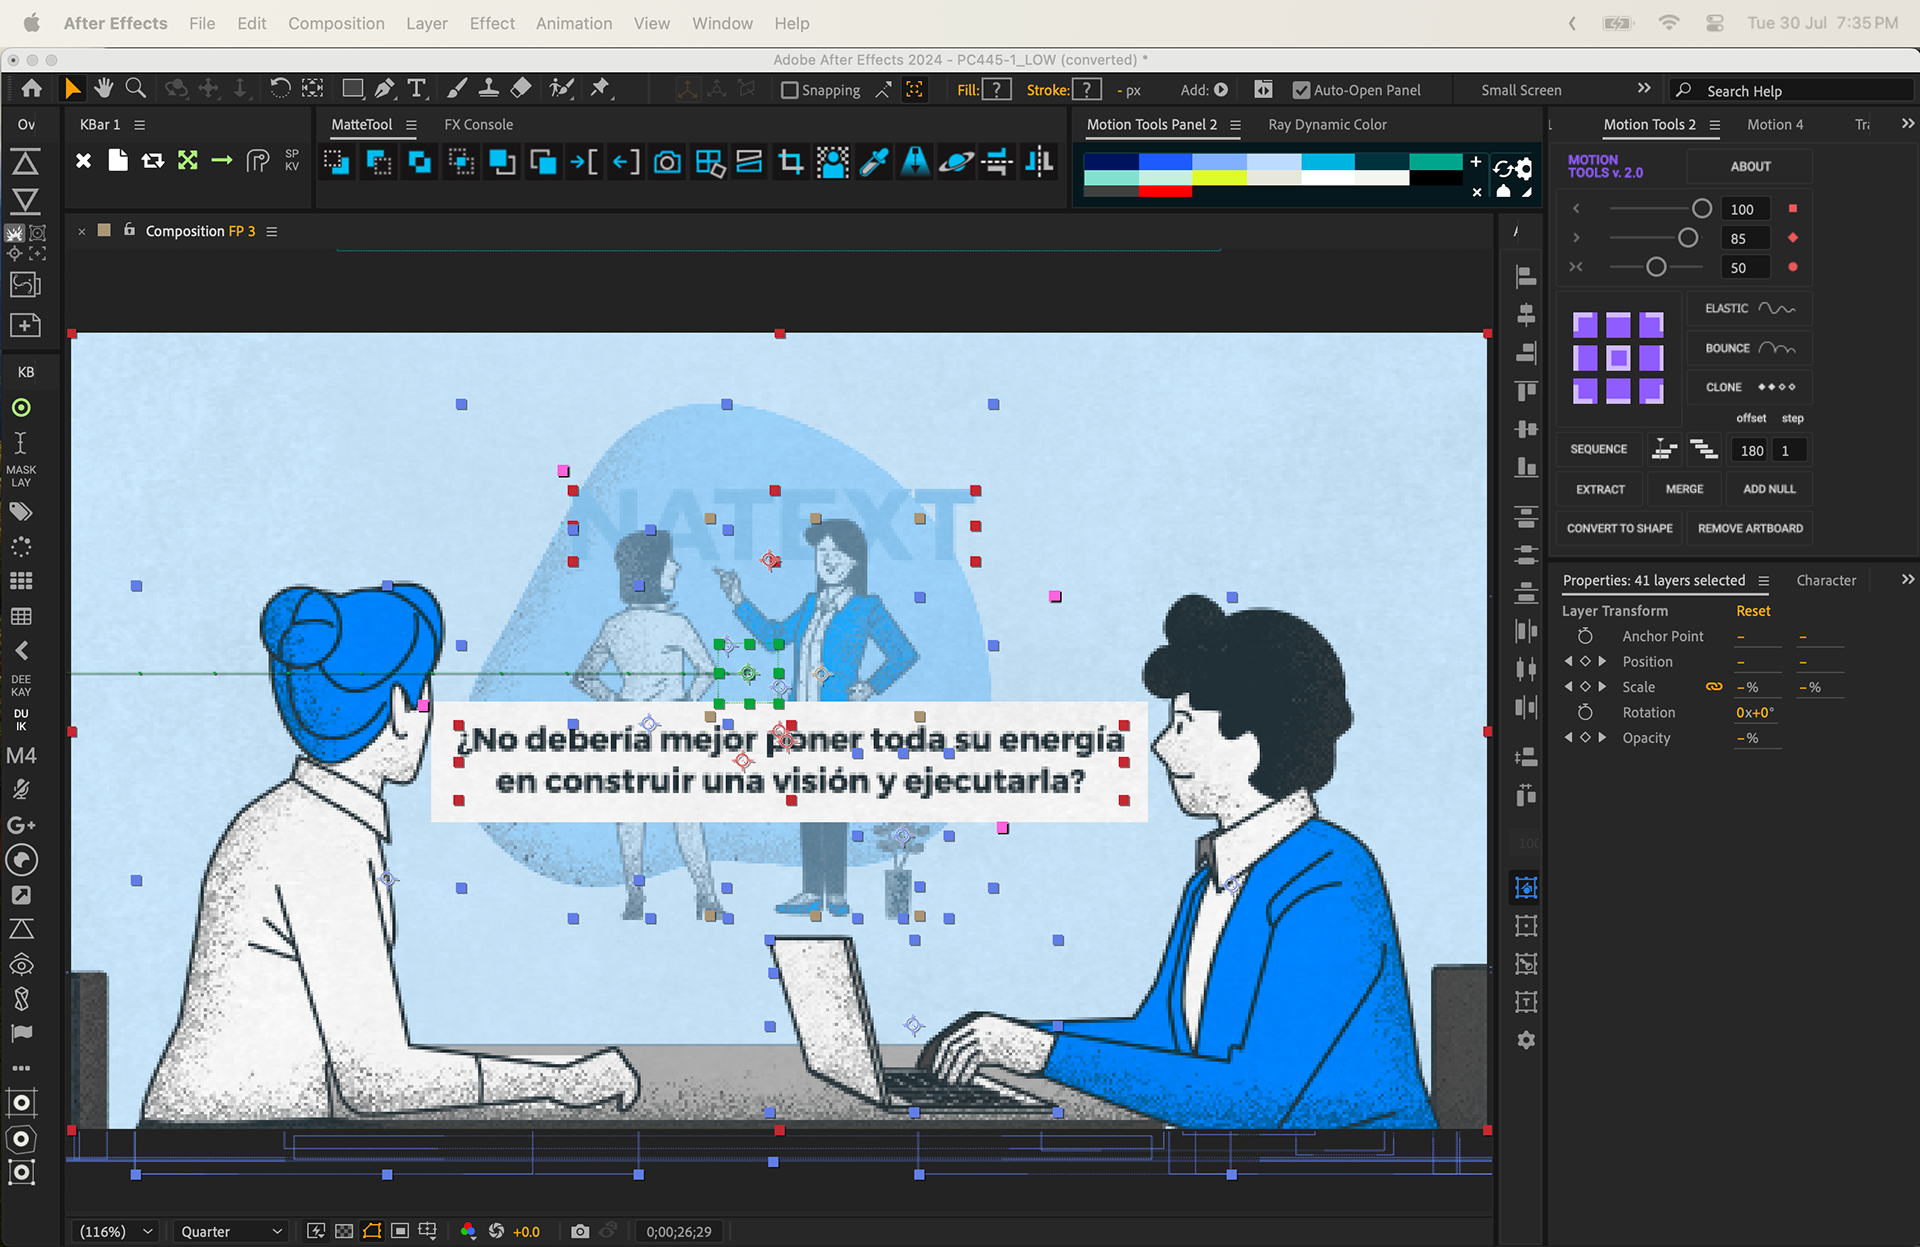
Task: Click the CONVERT TO SHAPE button
Action: tap(1619, 528)
